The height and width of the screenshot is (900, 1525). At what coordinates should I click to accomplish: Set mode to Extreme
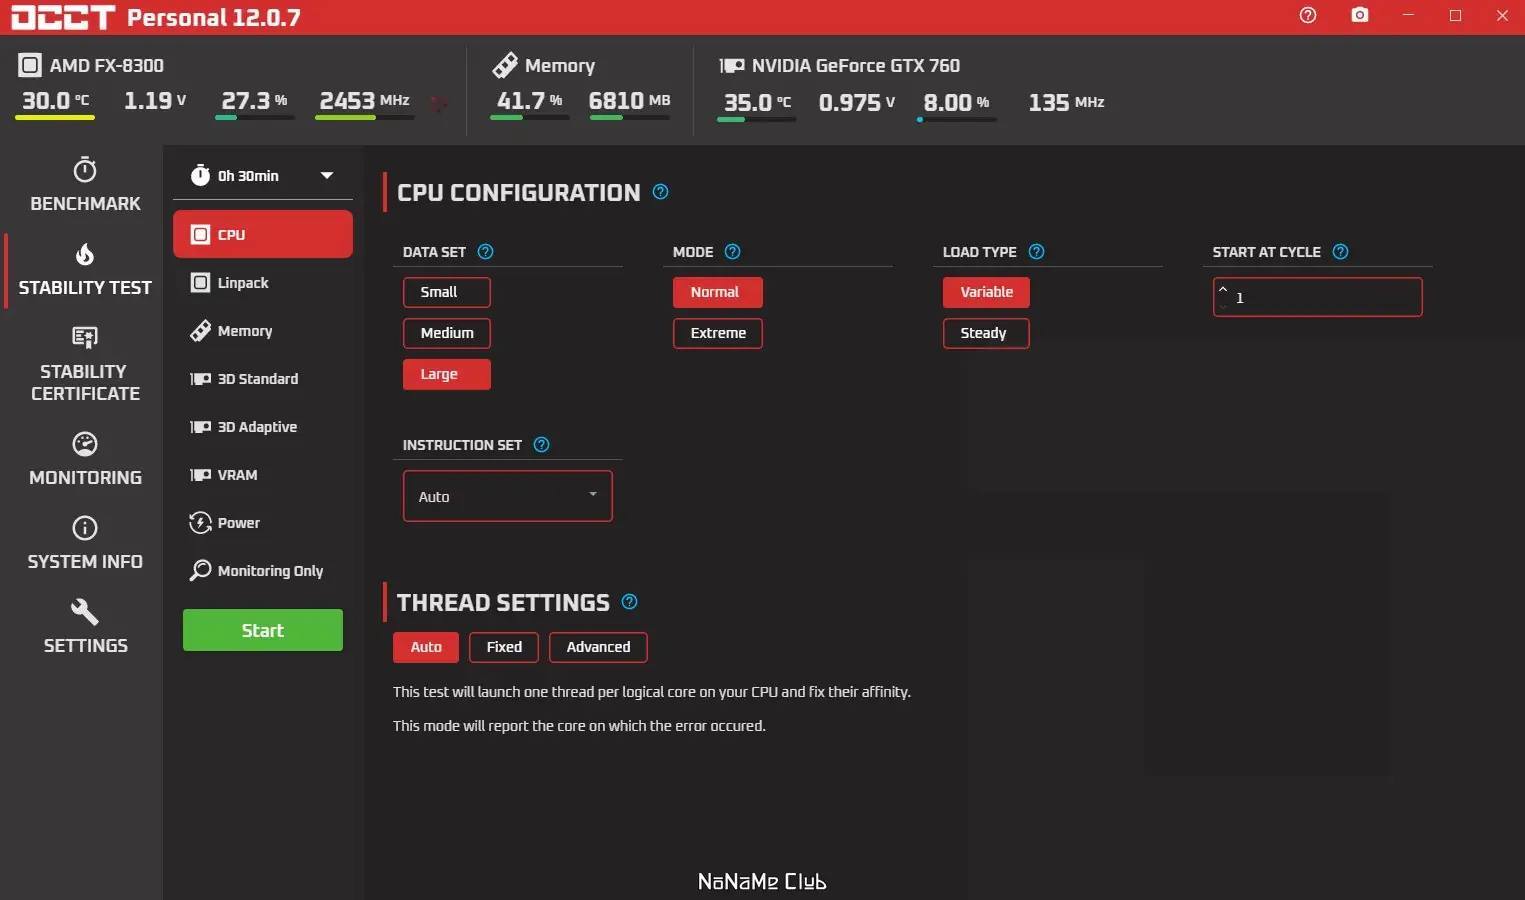718,333
